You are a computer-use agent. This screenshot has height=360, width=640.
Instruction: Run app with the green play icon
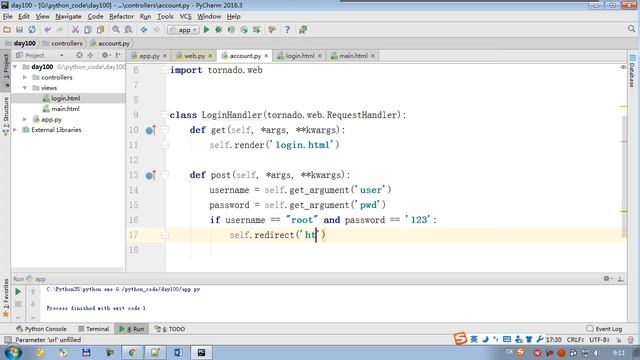click(x=206, y=30)
